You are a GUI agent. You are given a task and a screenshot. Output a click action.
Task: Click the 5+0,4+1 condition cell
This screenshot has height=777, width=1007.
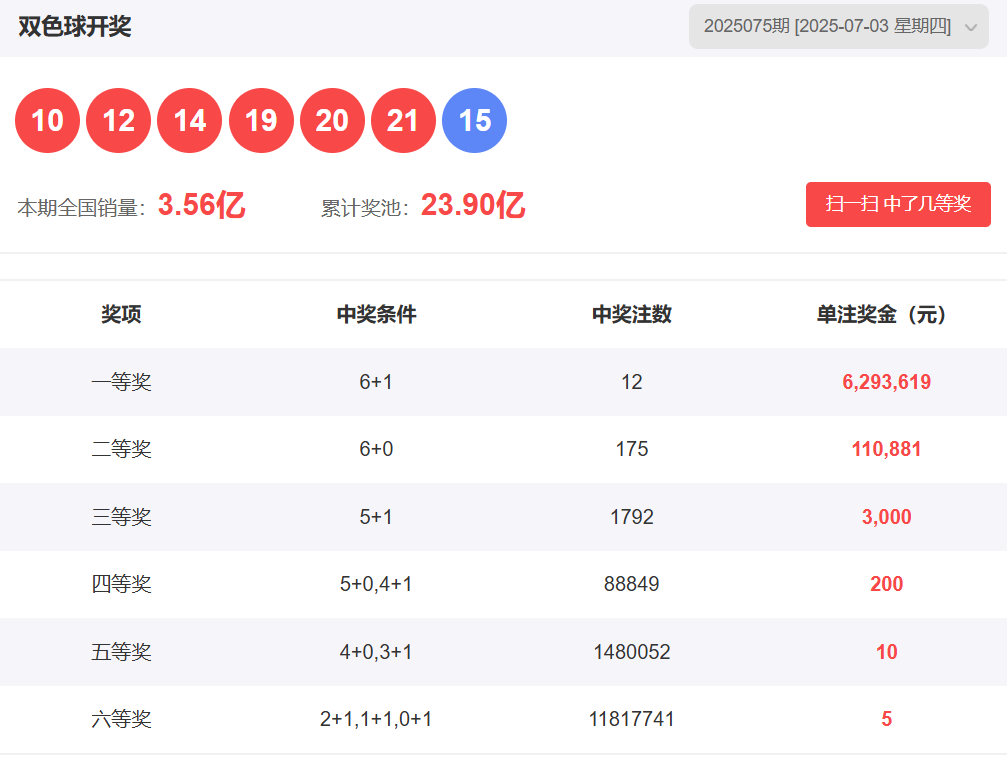tap(376, 584)
